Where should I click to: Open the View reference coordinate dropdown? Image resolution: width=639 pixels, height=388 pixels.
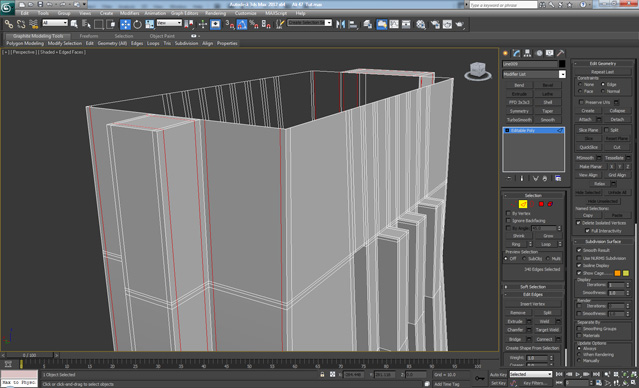(x=169, y=23)
